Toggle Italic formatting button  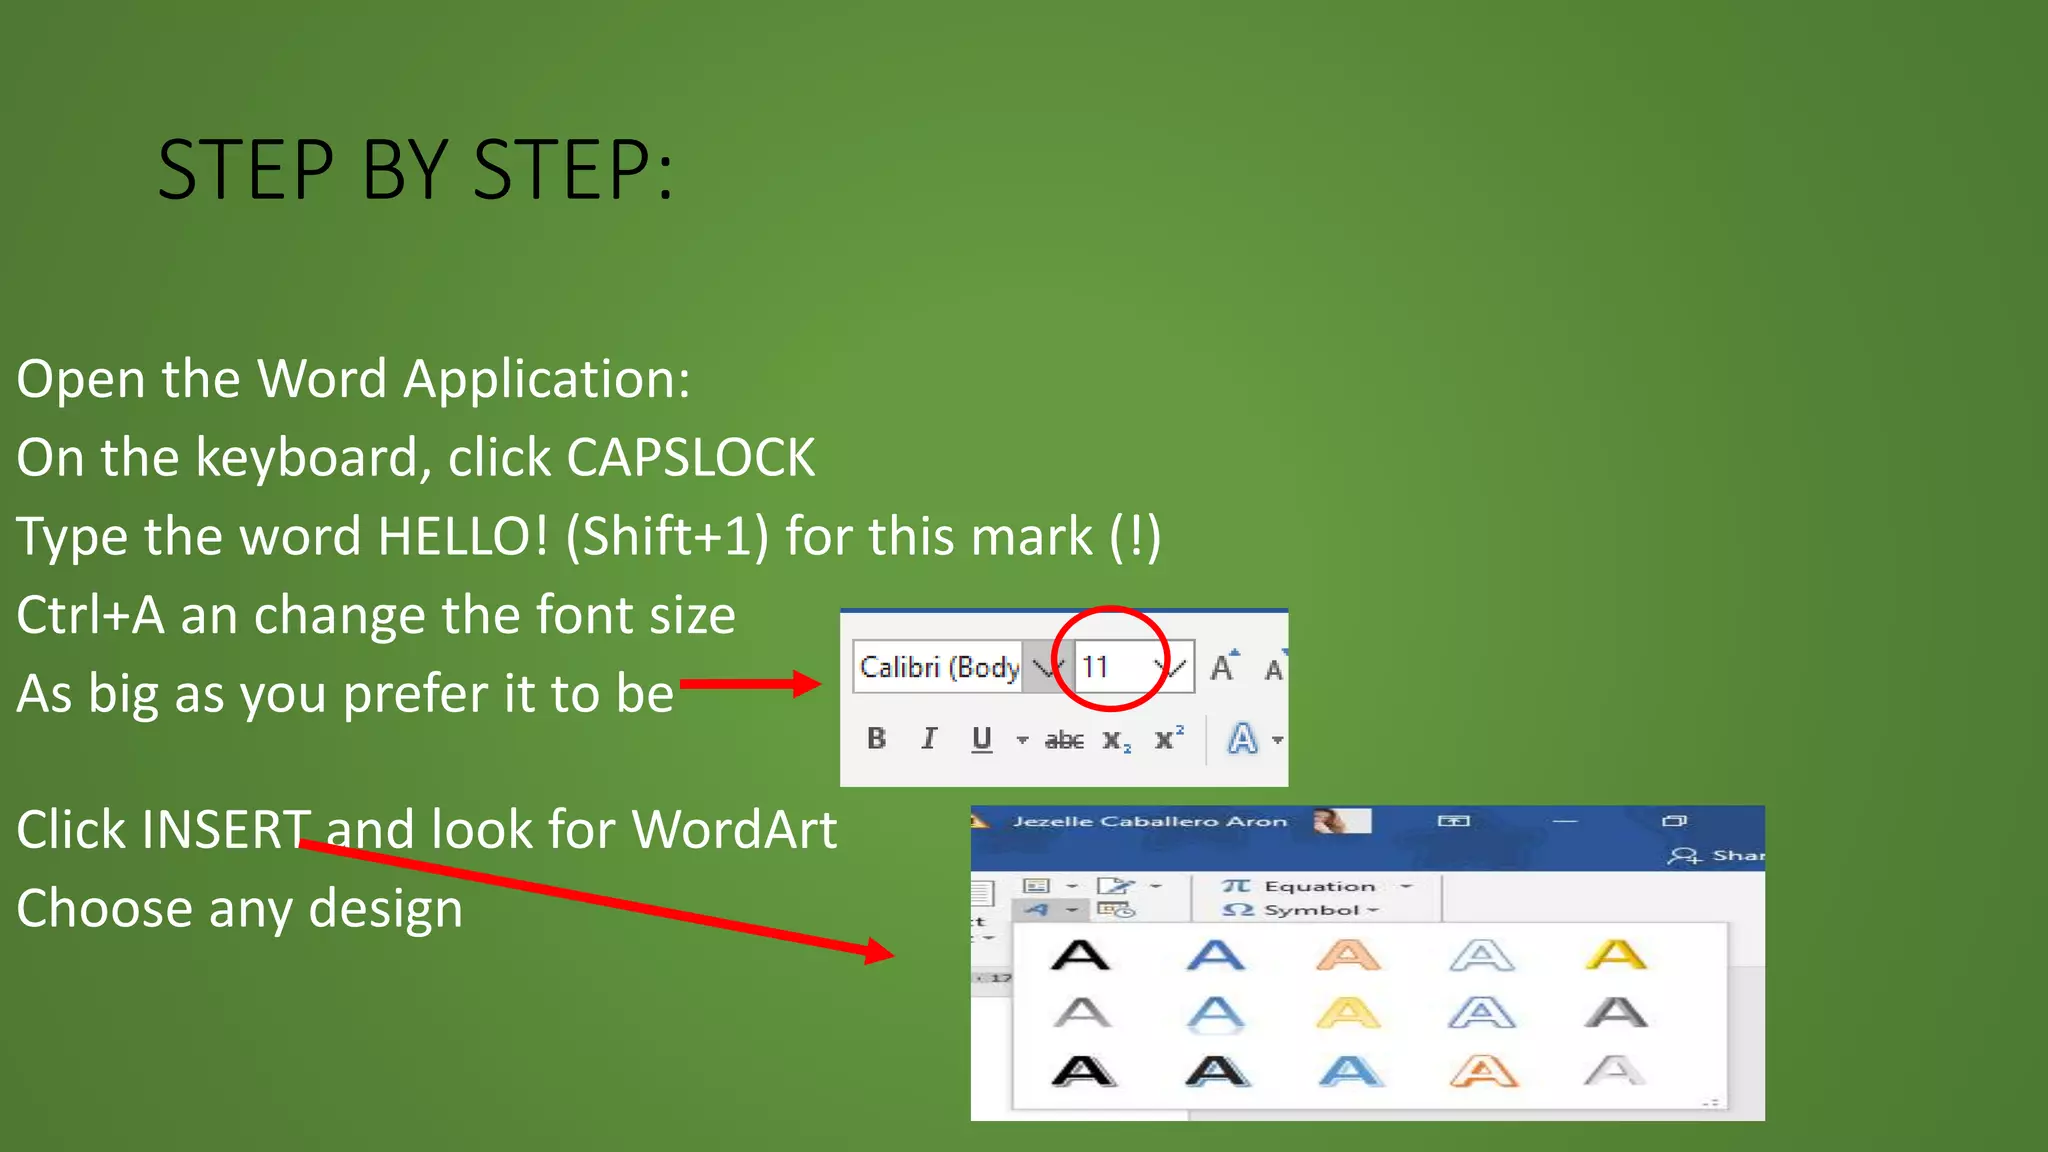(929, 739)
